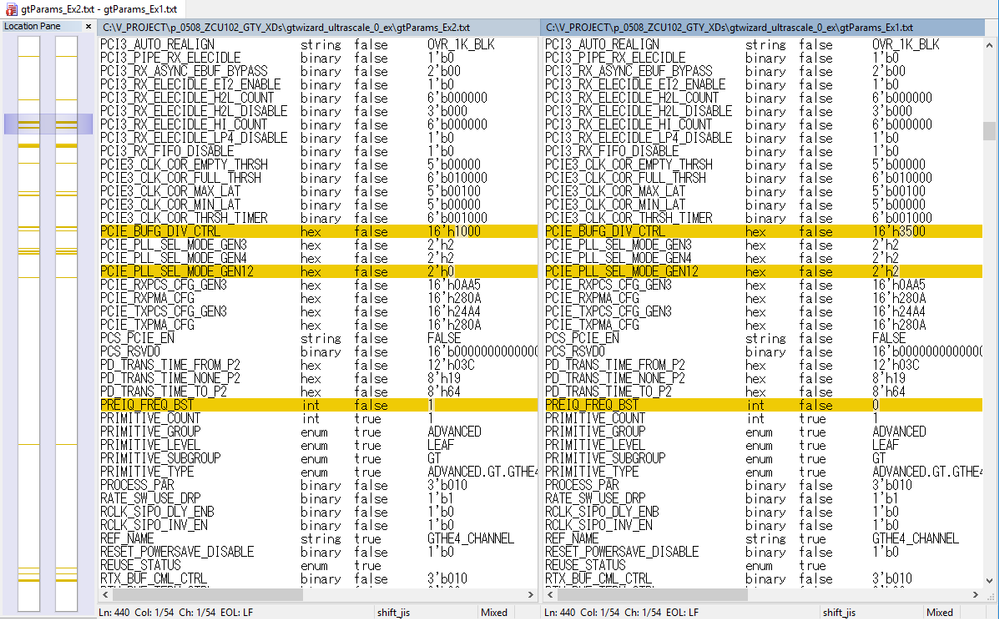
Task: Click PROCESS_PAR in the right pane
Action: (x=582, y=485)
